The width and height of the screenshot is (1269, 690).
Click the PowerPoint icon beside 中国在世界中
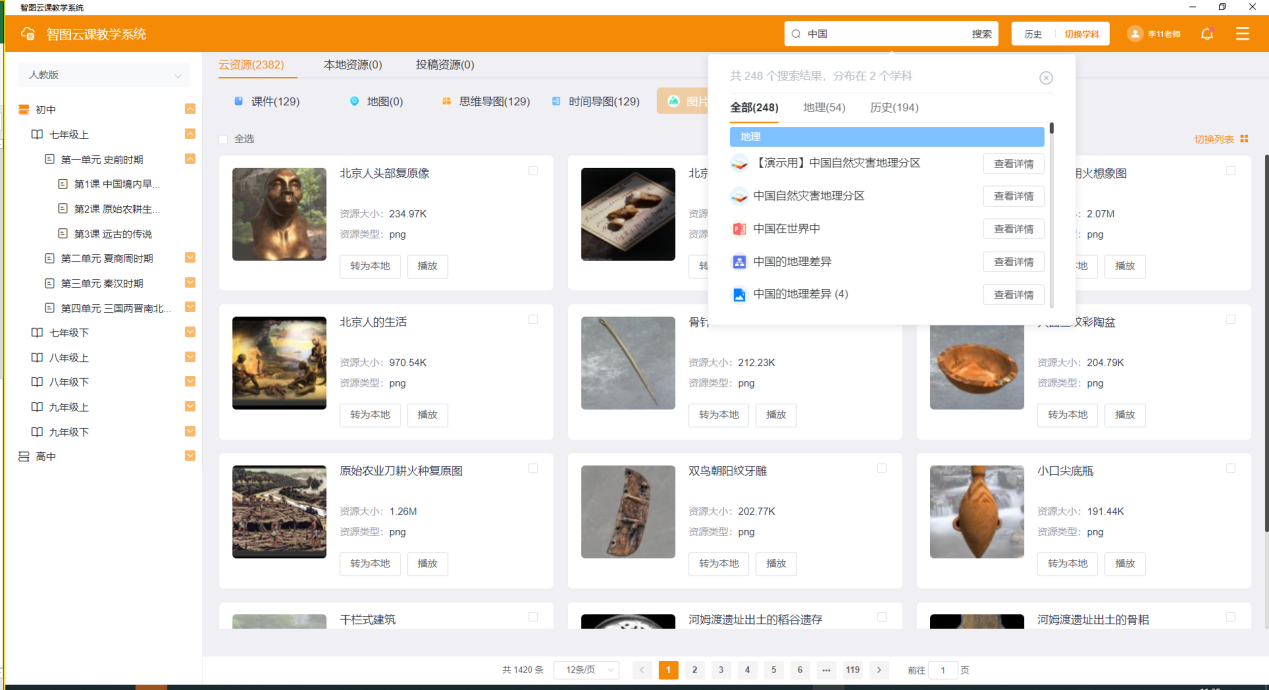coord(739,229)
